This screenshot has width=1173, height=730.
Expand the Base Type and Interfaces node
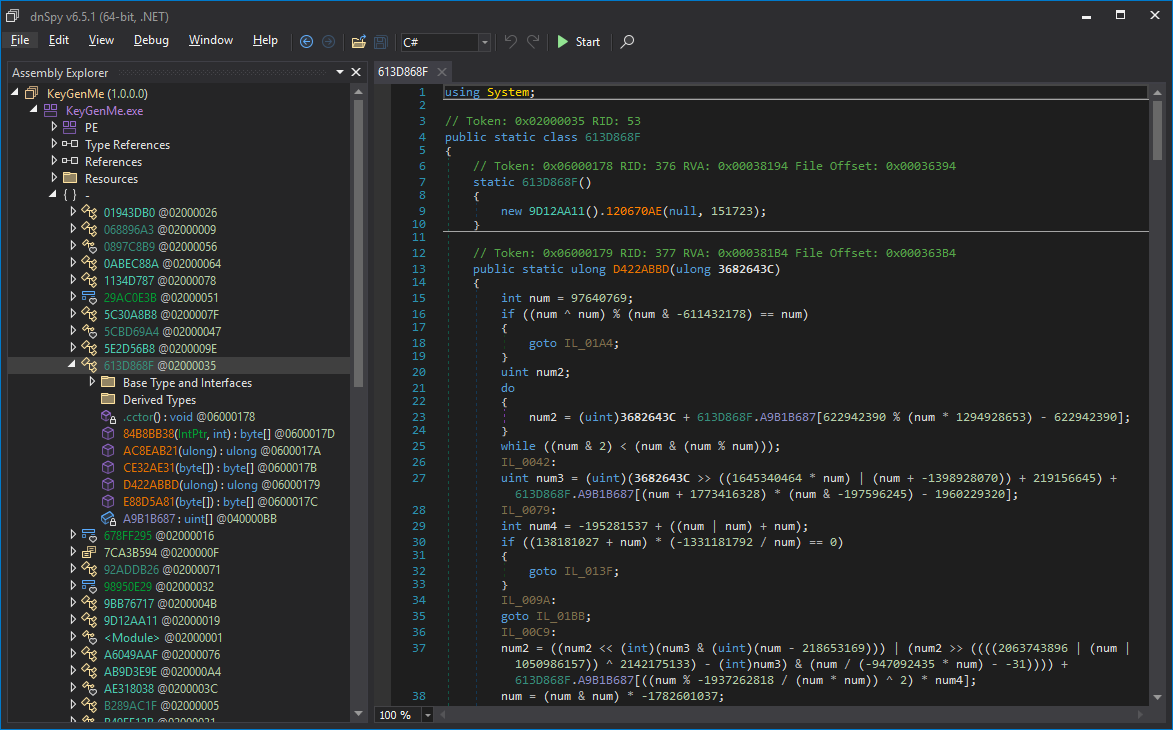93,382
